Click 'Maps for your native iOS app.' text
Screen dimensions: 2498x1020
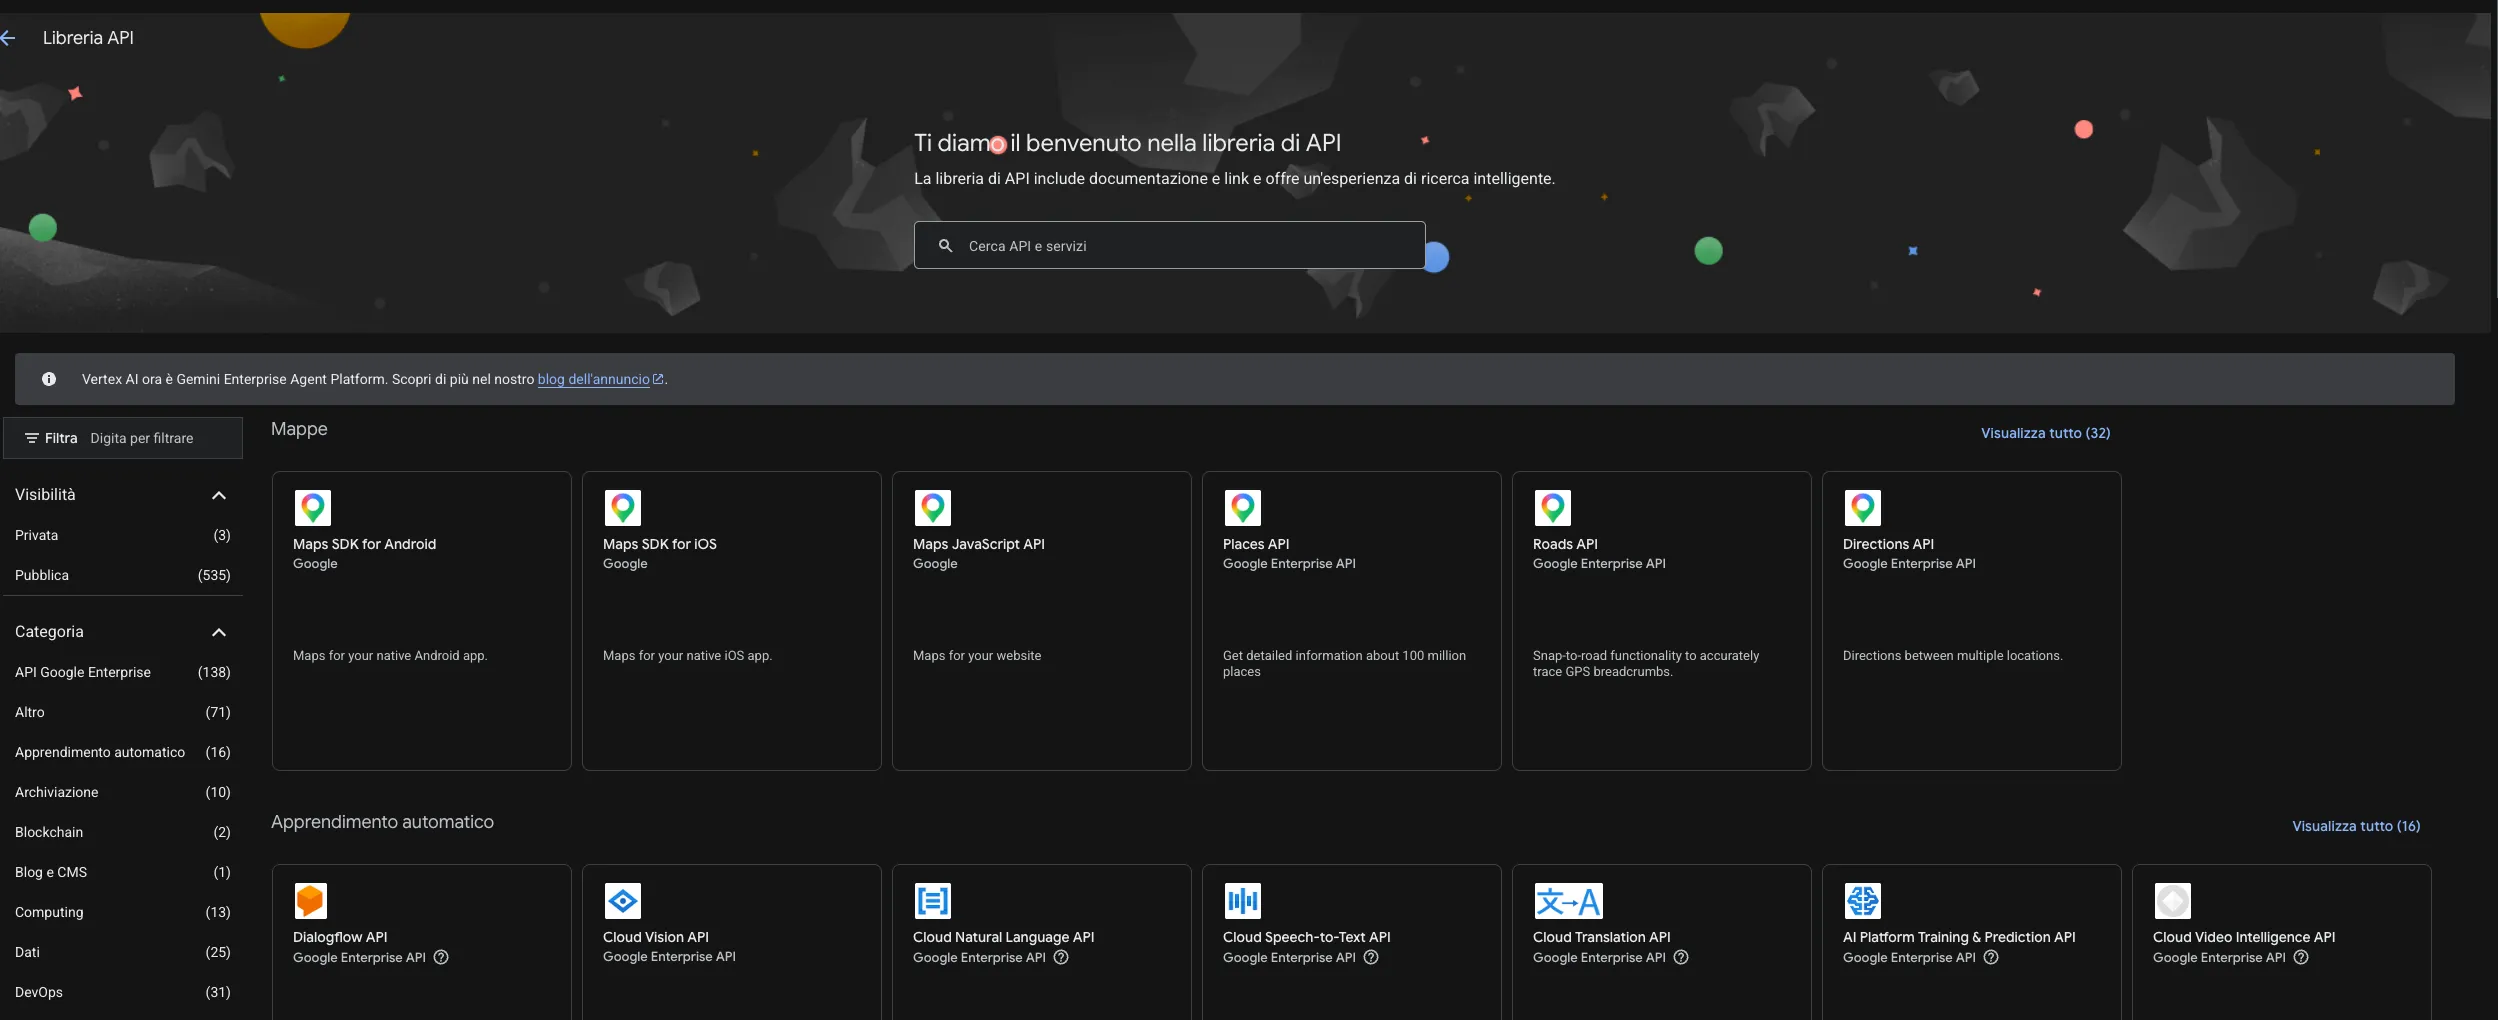(687, 656)
